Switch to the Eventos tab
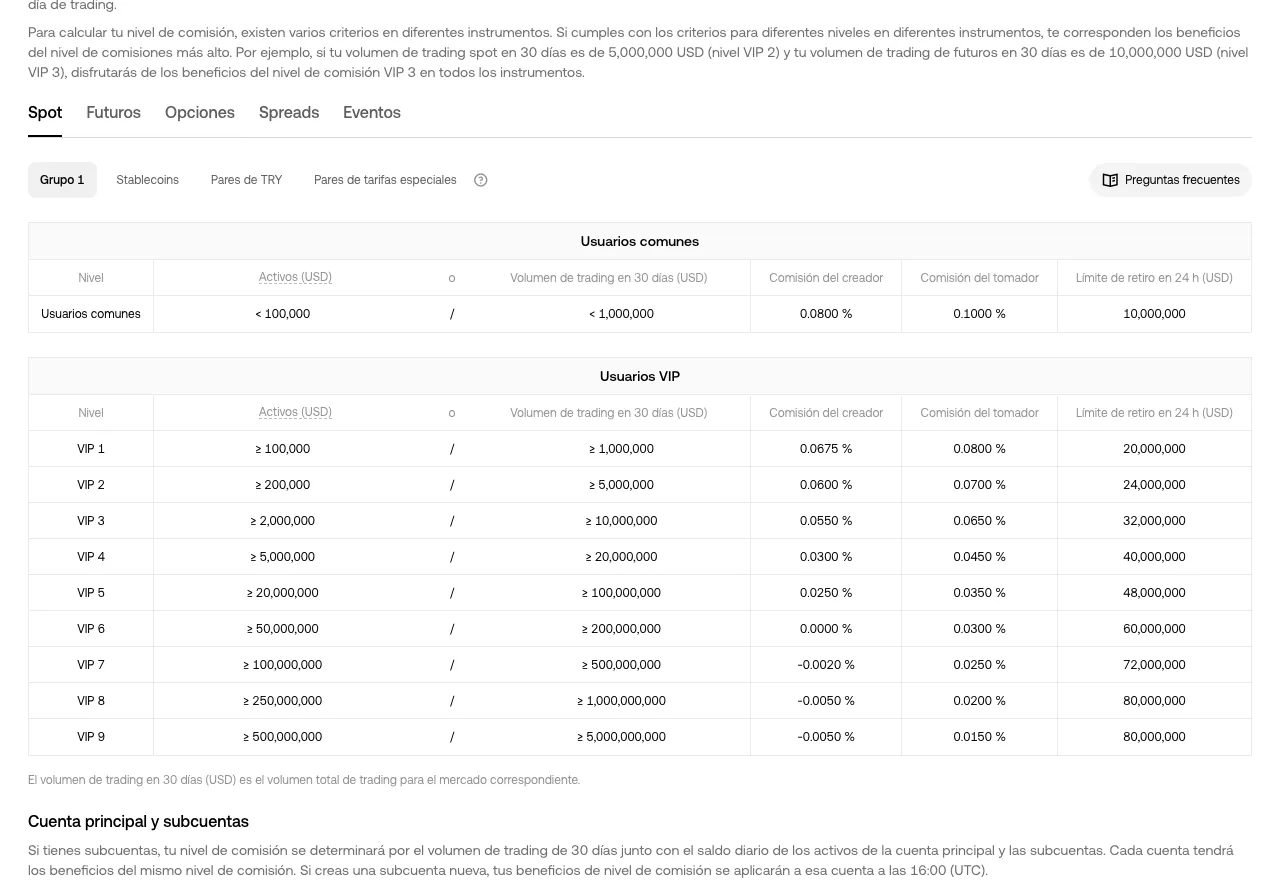Screen dimensions: 1280x880 pyautogui.click(x=372, y=113)
